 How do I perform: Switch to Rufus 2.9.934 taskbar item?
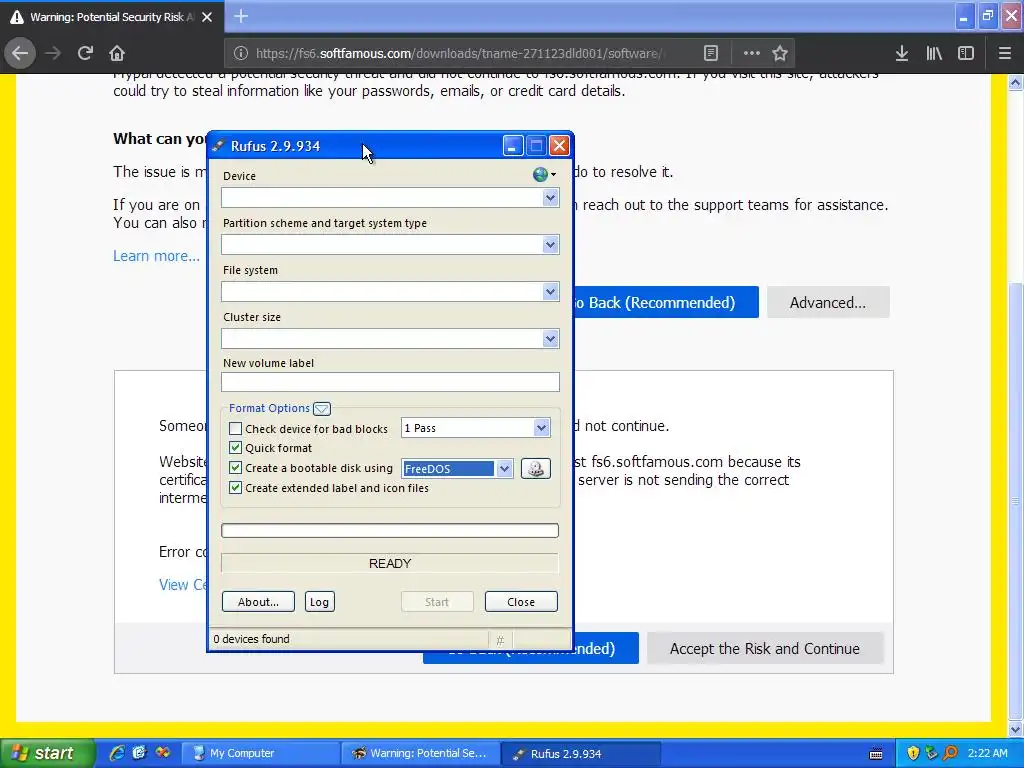[x=581, y=753]
